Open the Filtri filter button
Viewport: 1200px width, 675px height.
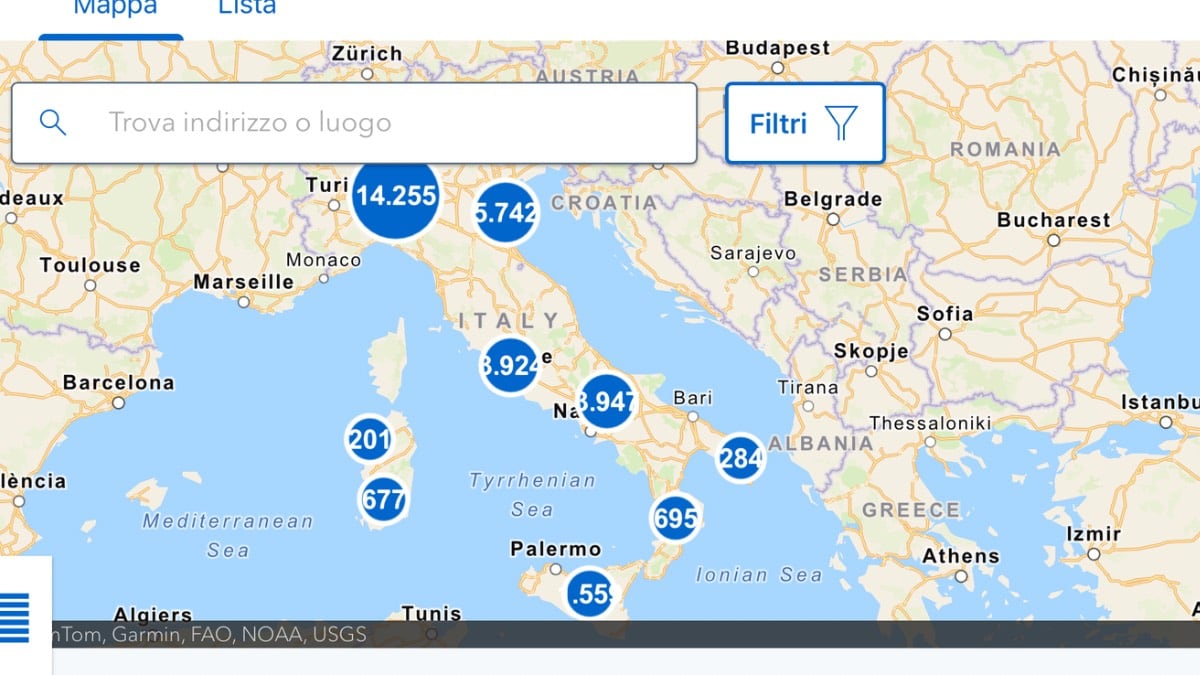(804, 123)
